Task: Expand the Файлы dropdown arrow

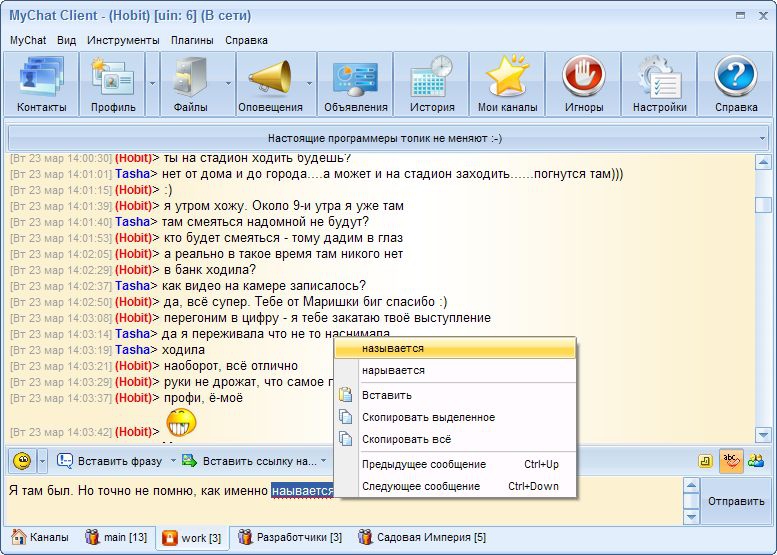Action: 228,84
